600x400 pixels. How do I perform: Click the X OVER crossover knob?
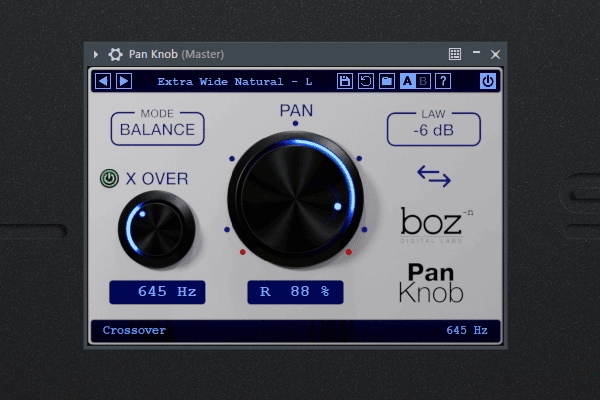coord(157,229)
